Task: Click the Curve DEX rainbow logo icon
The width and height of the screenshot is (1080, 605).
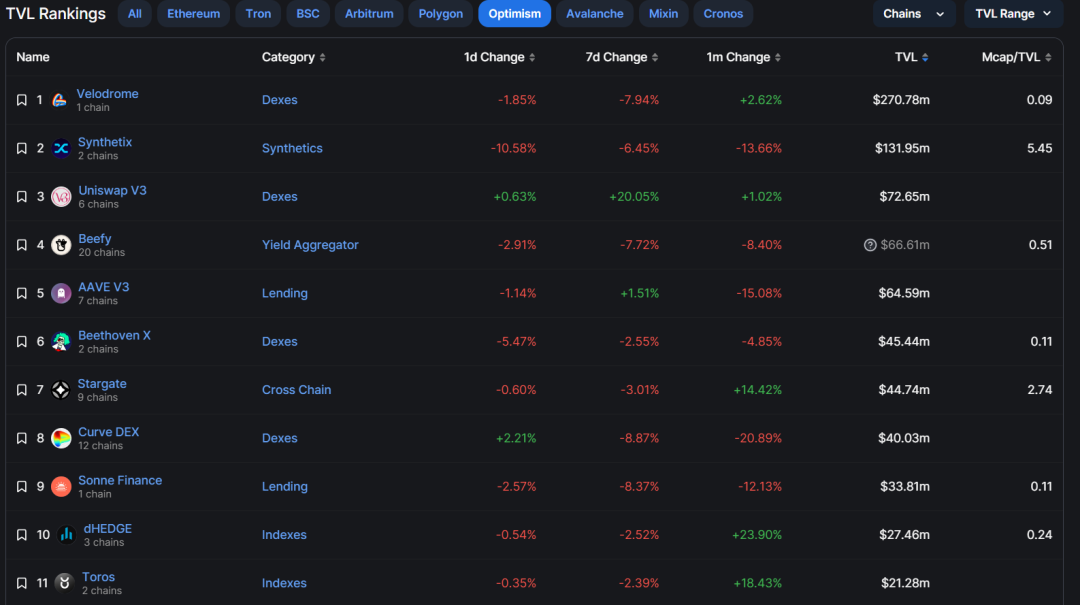Action: (61, 438)
